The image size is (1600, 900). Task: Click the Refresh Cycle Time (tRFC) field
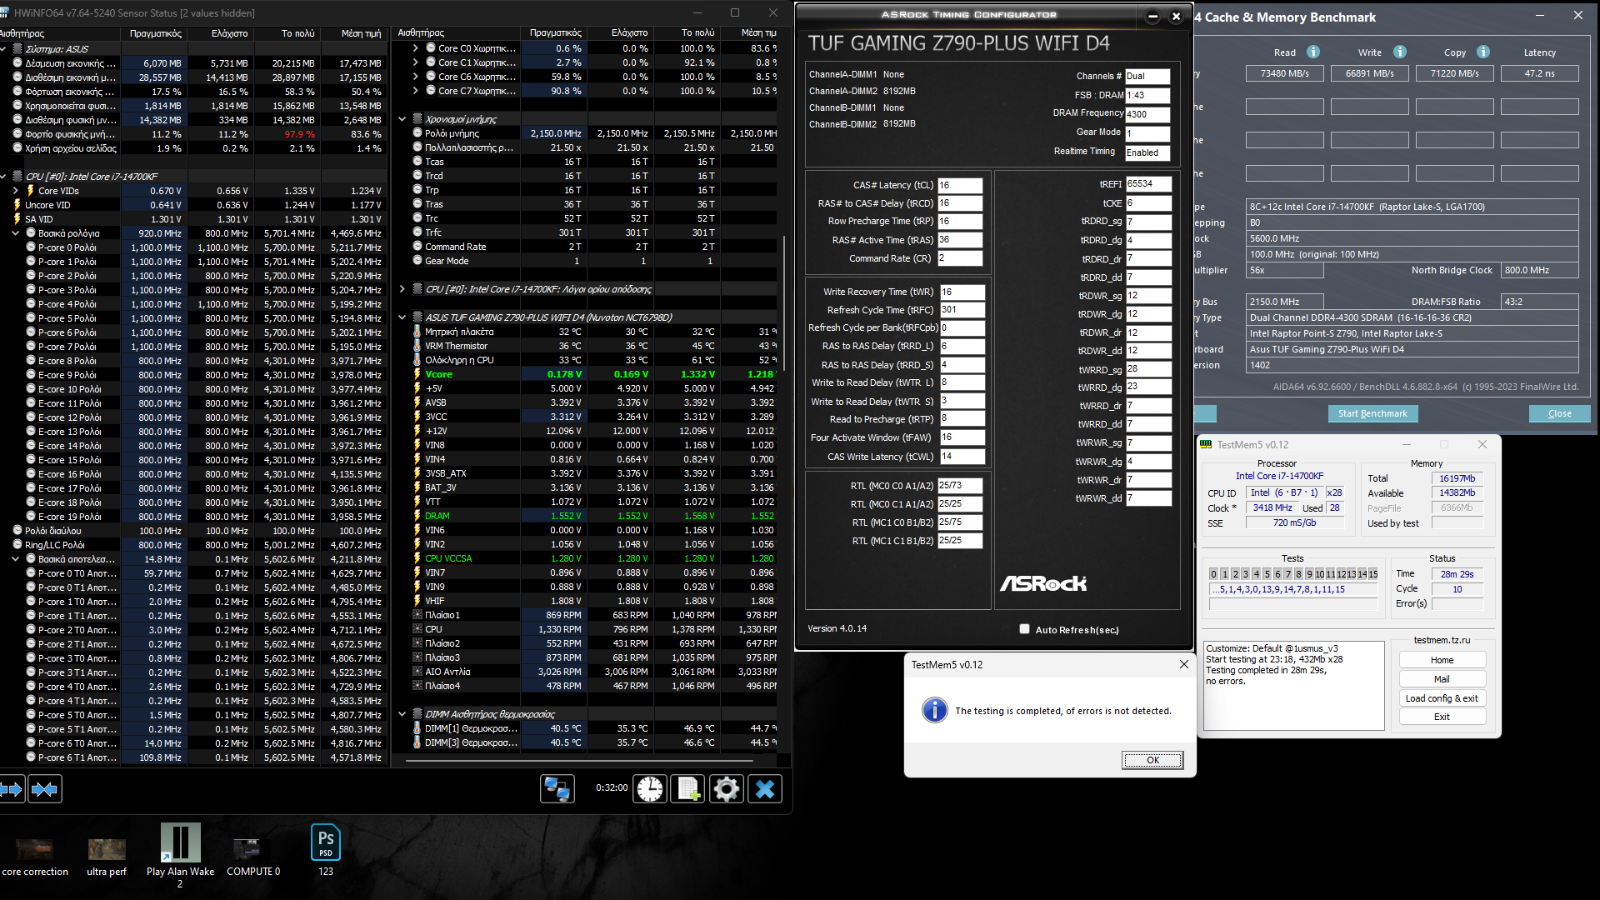960,310
